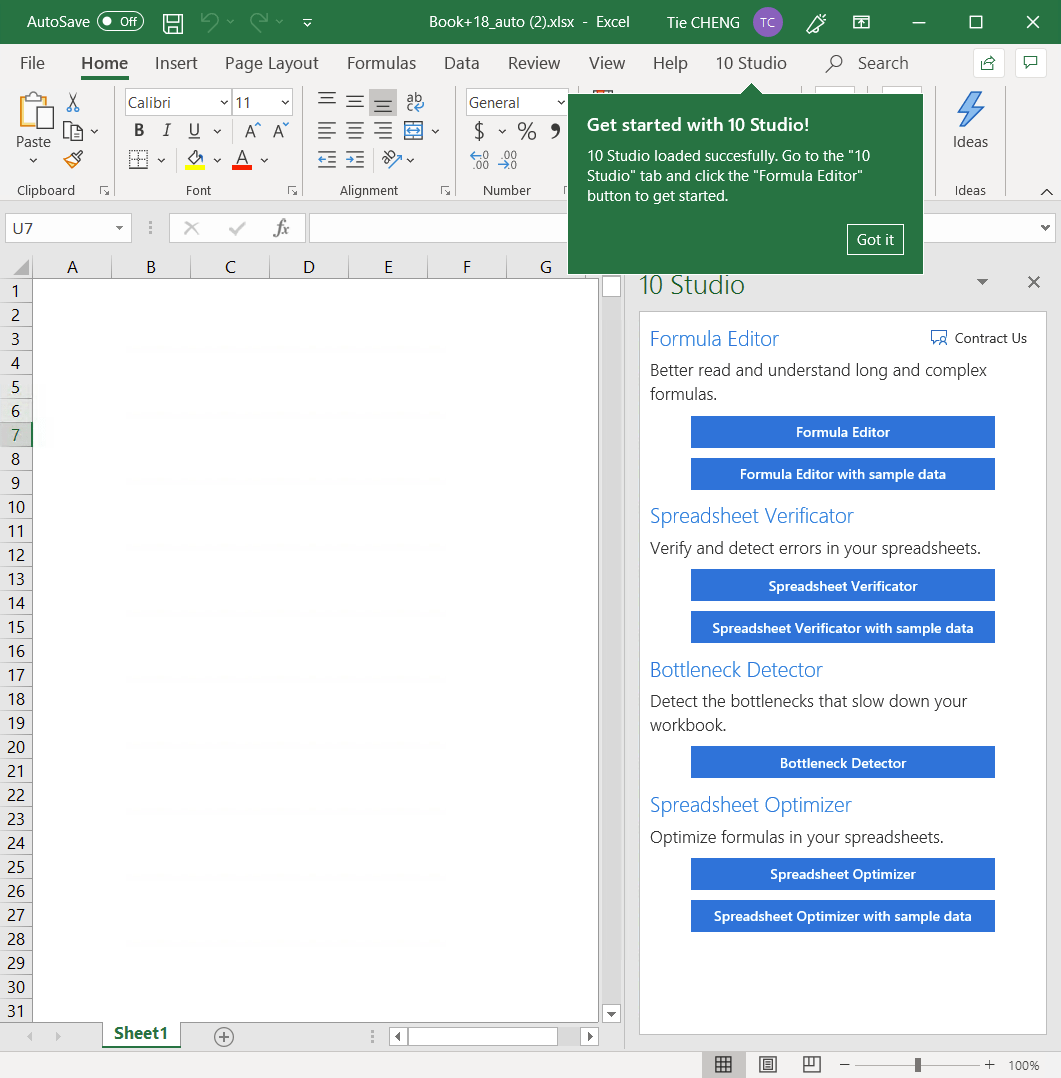Insert Function fx icon in formula bar
The height and width of the screenshot is (1078, 1061).
[281, 228]
